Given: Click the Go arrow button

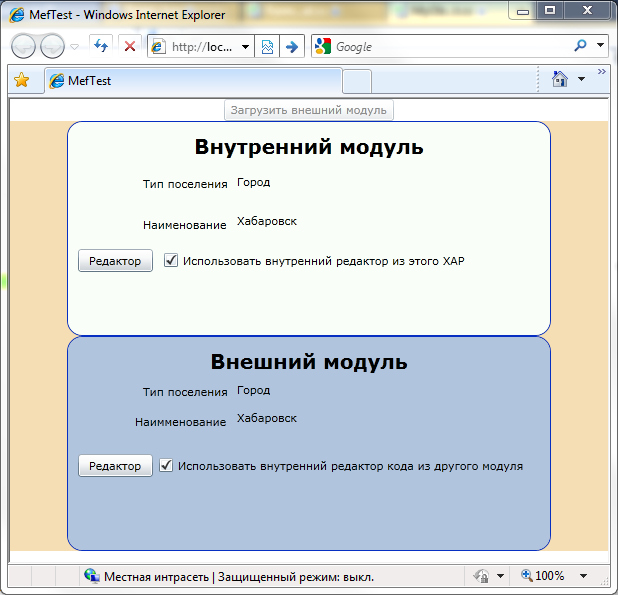Looking at the screenshot, I should [x=292, y=46].
